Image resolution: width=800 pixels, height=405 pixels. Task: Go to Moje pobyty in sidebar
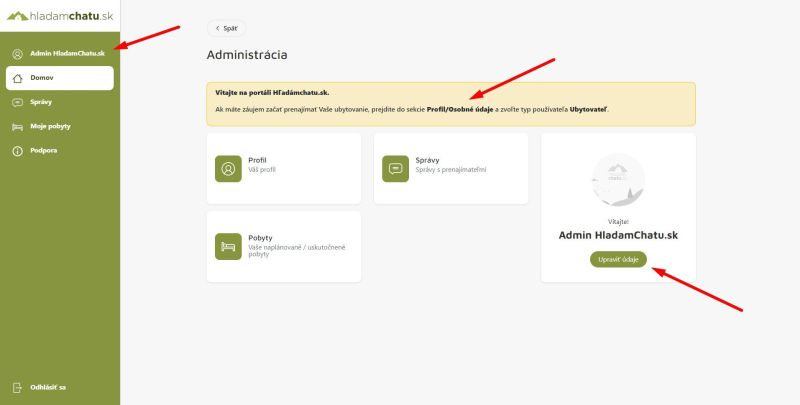(60, 126)
